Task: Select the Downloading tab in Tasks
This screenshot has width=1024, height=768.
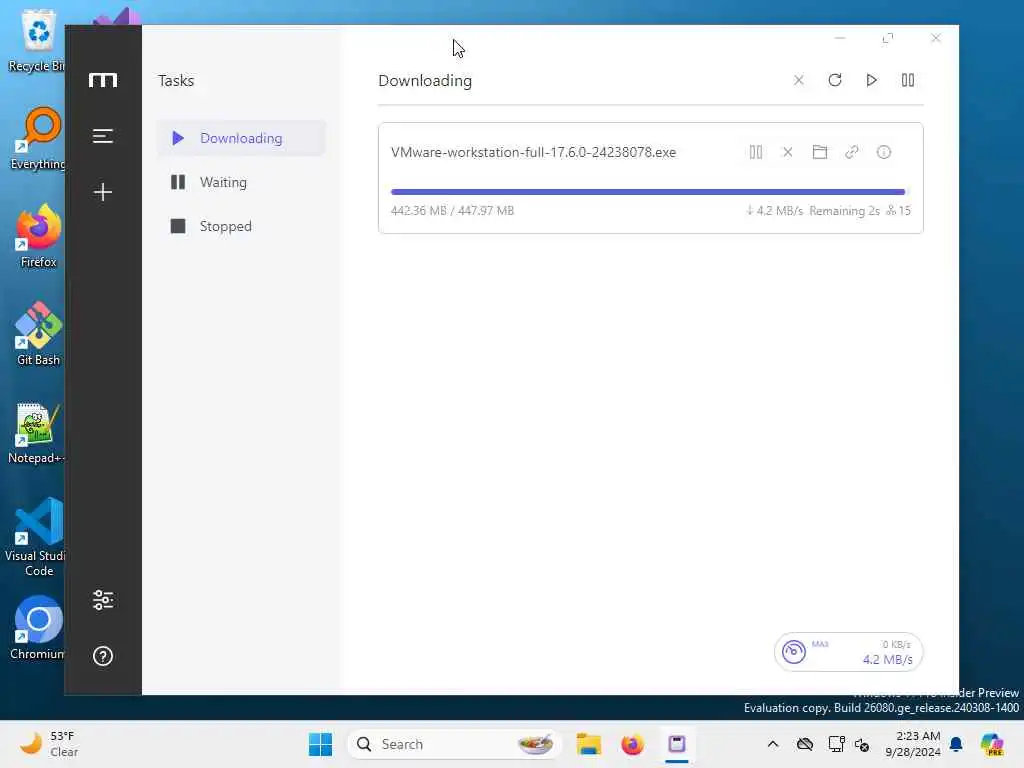Action: pyautogui.click(x=241, y=138)
